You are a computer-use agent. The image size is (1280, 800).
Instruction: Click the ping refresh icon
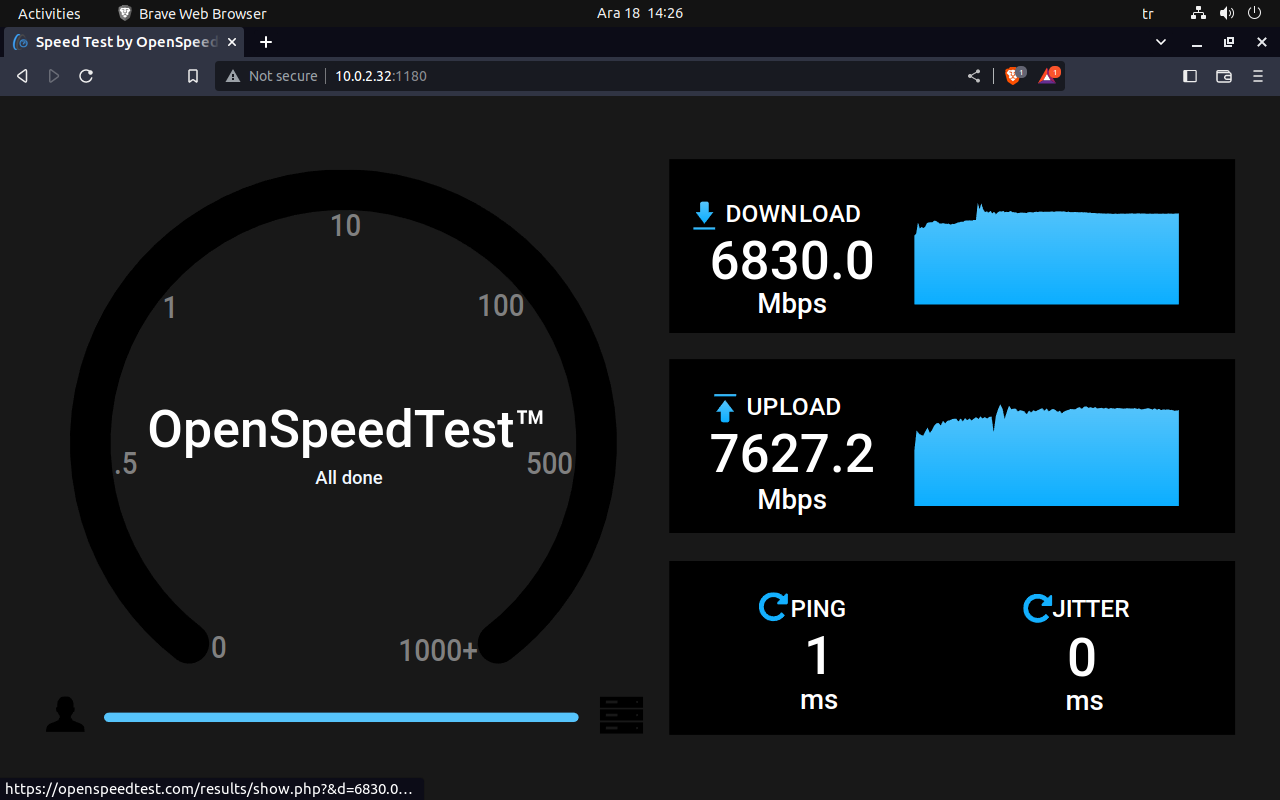pyautogui.click(x=772, y=607)
